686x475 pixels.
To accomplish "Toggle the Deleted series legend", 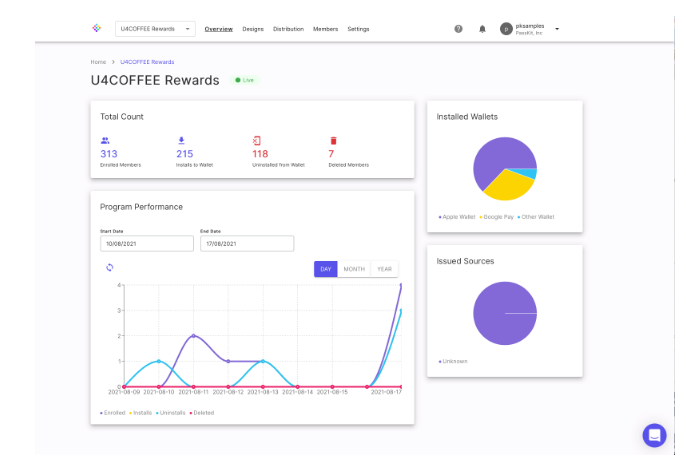I will (202, 412).
